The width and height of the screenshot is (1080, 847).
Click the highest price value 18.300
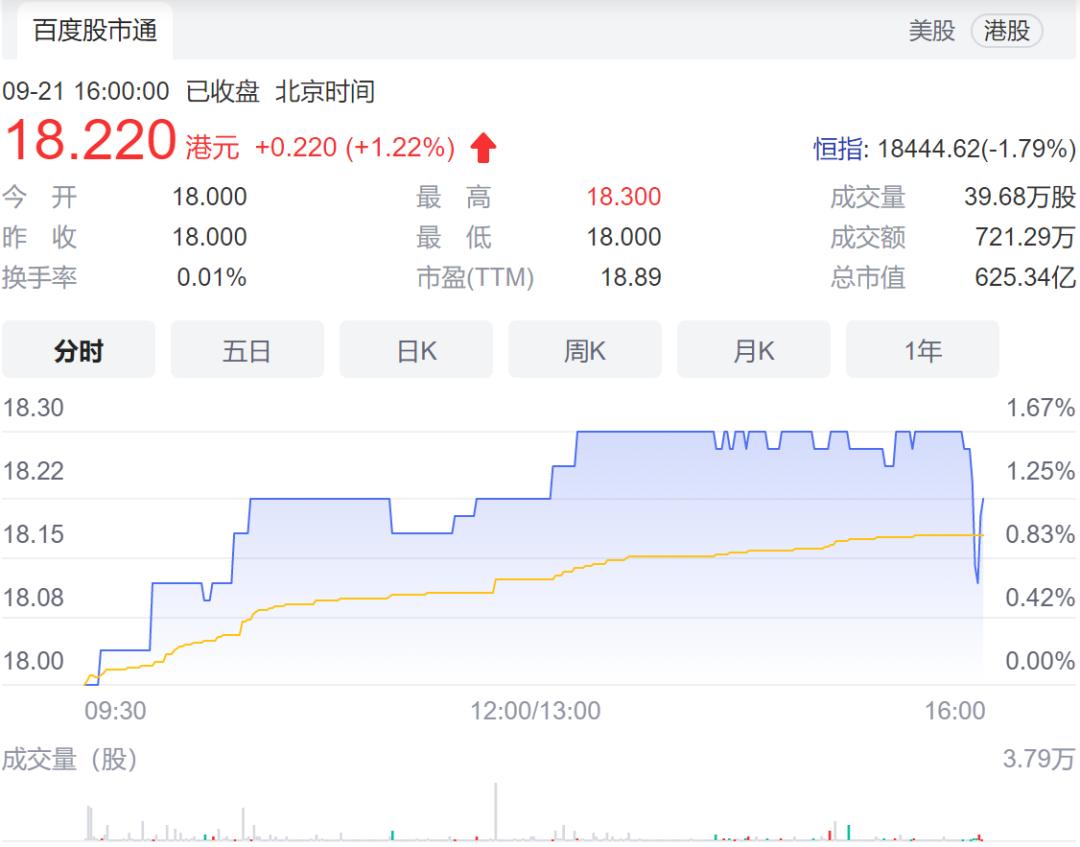626,197
